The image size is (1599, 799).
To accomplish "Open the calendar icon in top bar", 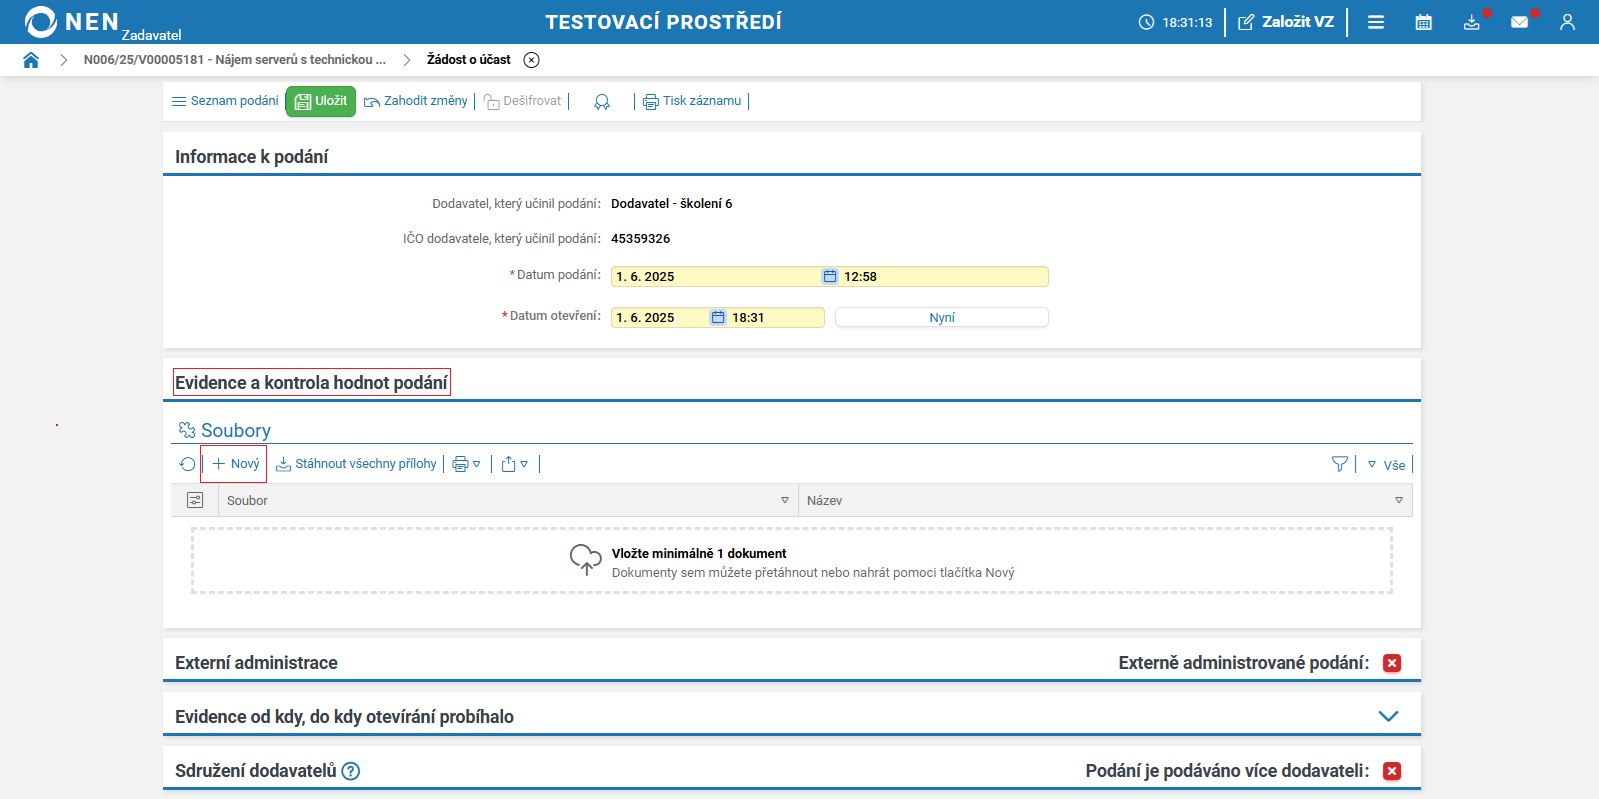I will click(x=1423, y=22).
